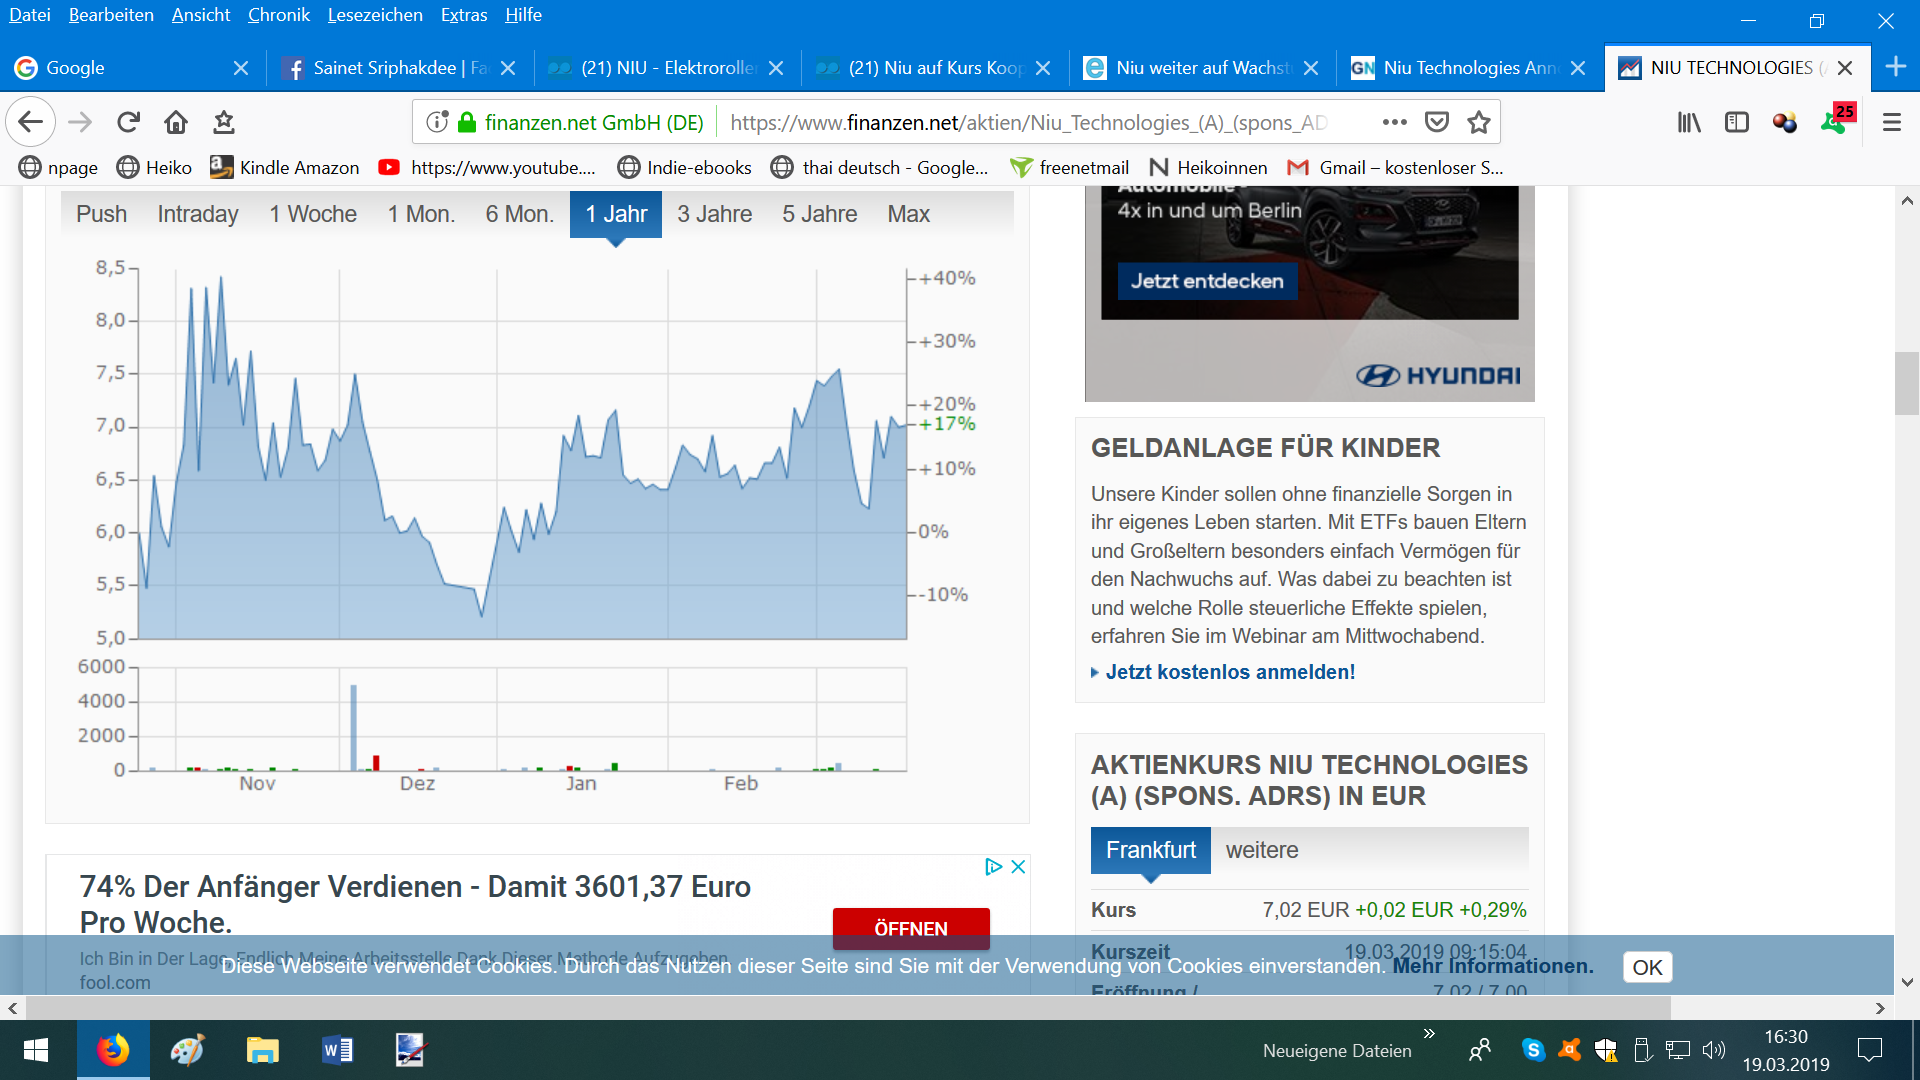Reload the current page
Image resolution: width=1920 pixels, height=1080 pixels.
[x=128, y=122]
